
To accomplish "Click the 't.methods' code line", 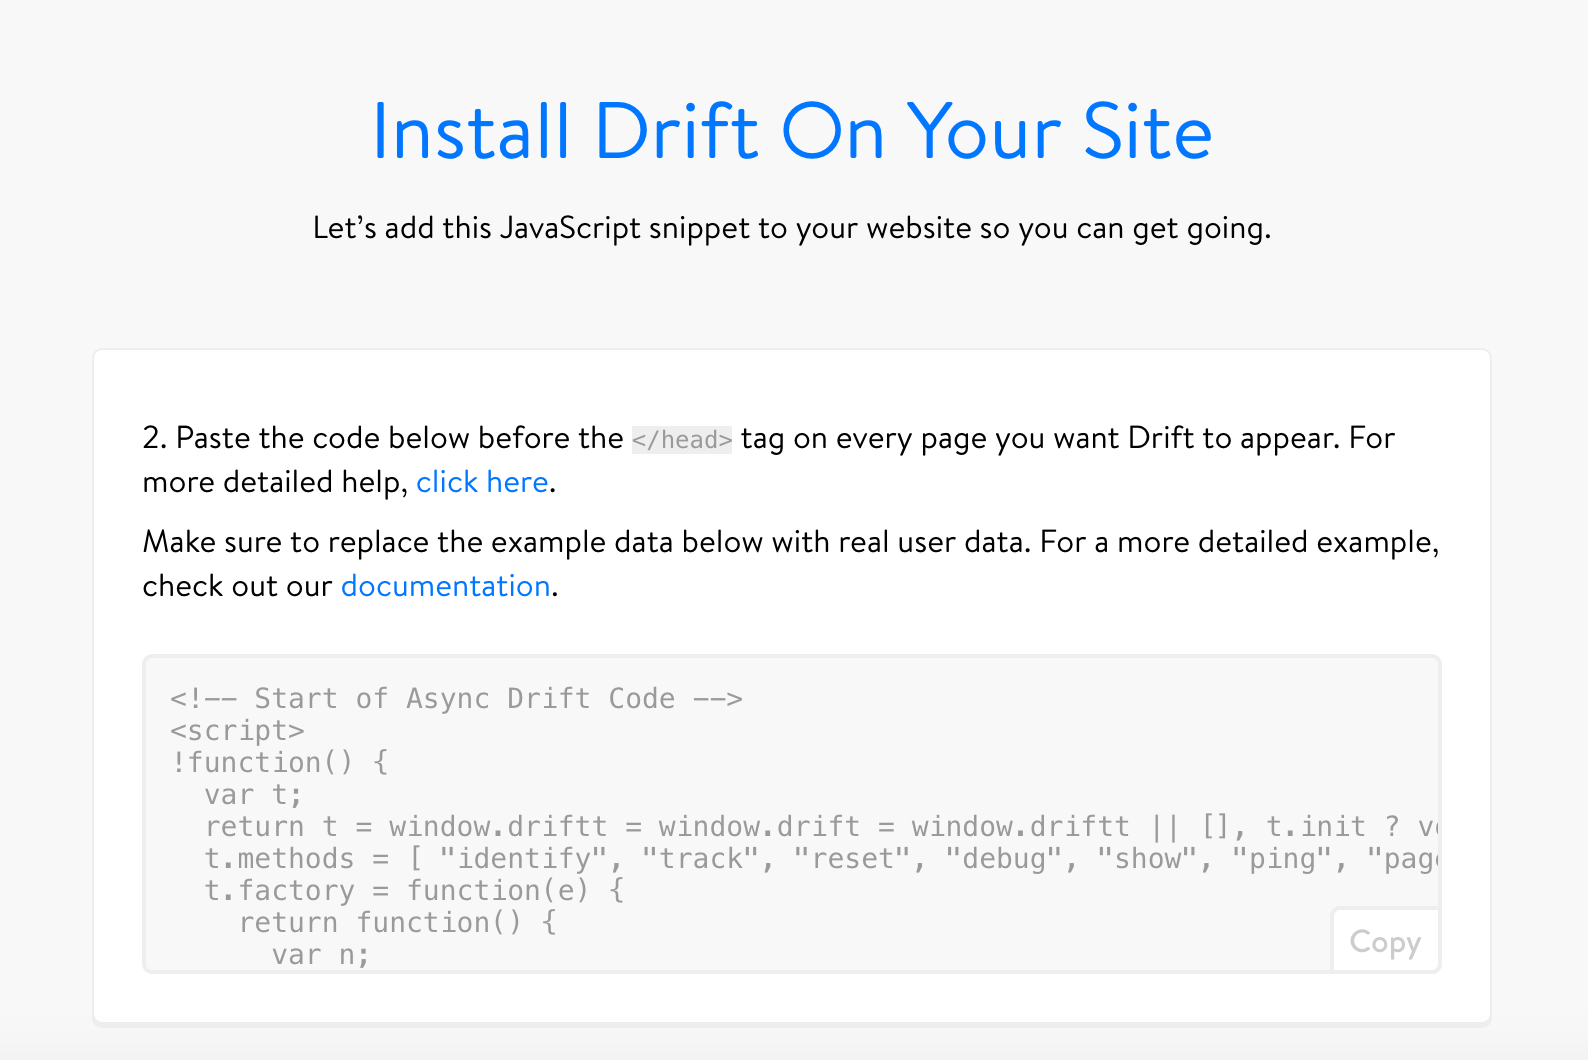I will coord(821,858).
